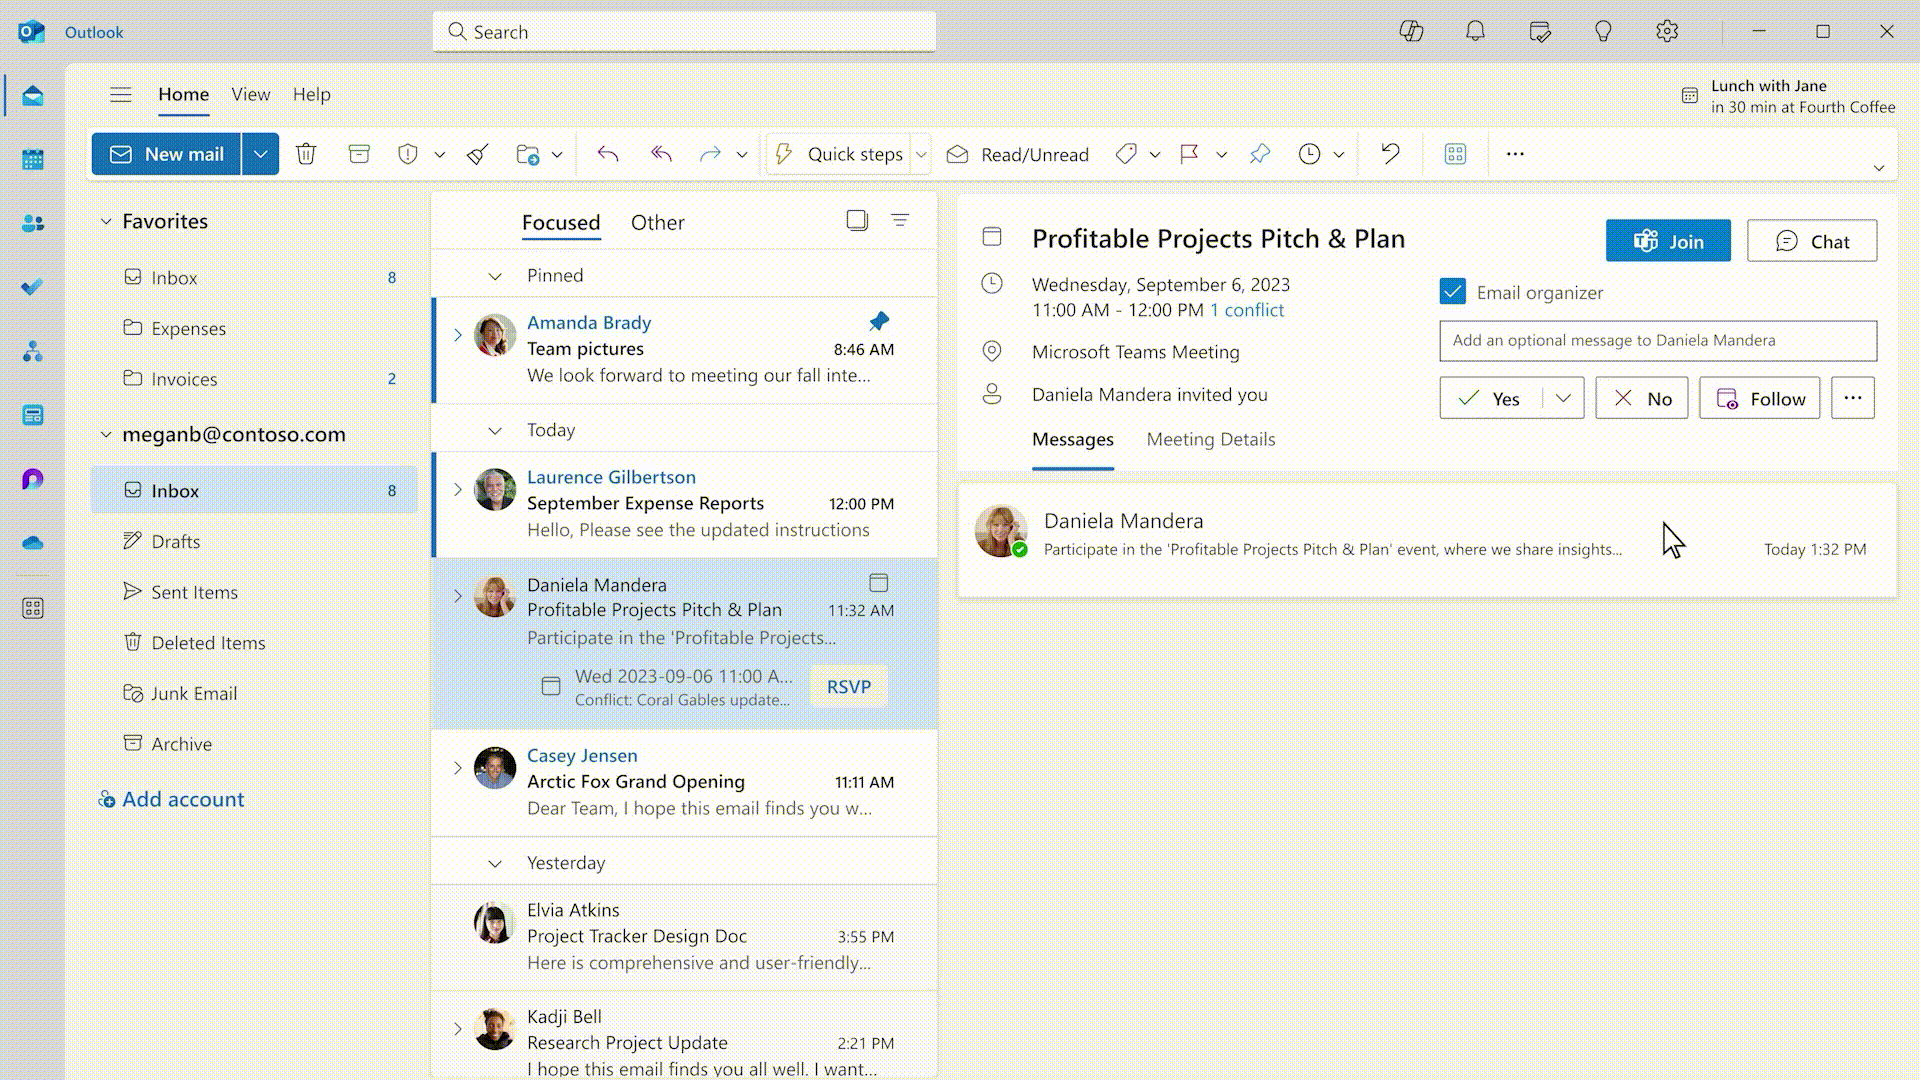The width and height of the screenshot is (1920, 1080).
Task: Click the optional message input field
Action: pyautogui.click(x=1656, y=339)
